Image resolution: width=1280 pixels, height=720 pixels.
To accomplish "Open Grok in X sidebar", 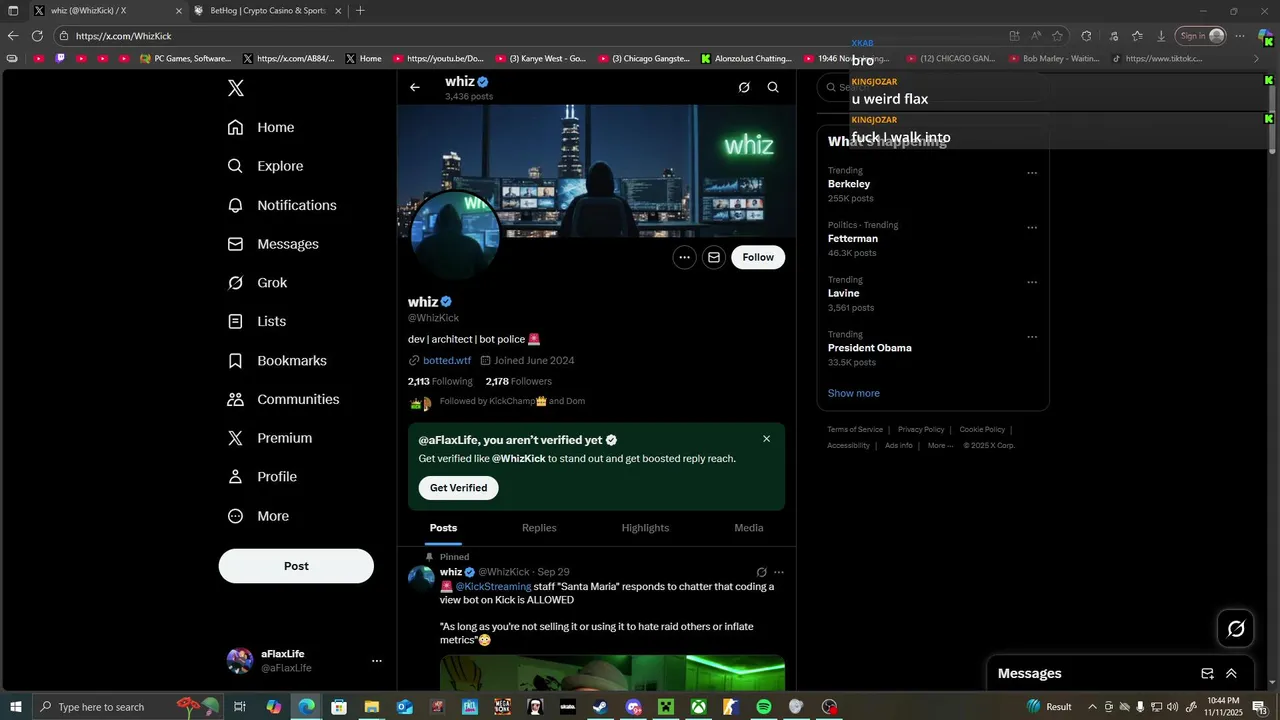I will 257,283.
